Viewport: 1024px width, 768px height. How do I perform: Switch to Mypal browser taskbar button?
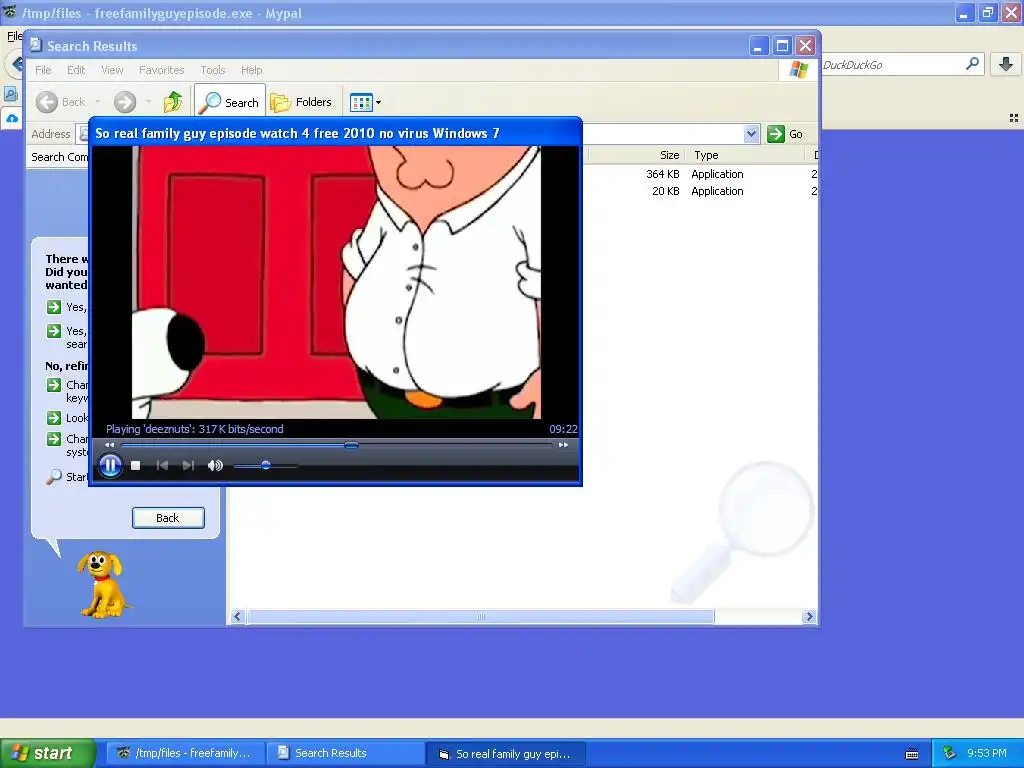186,753
